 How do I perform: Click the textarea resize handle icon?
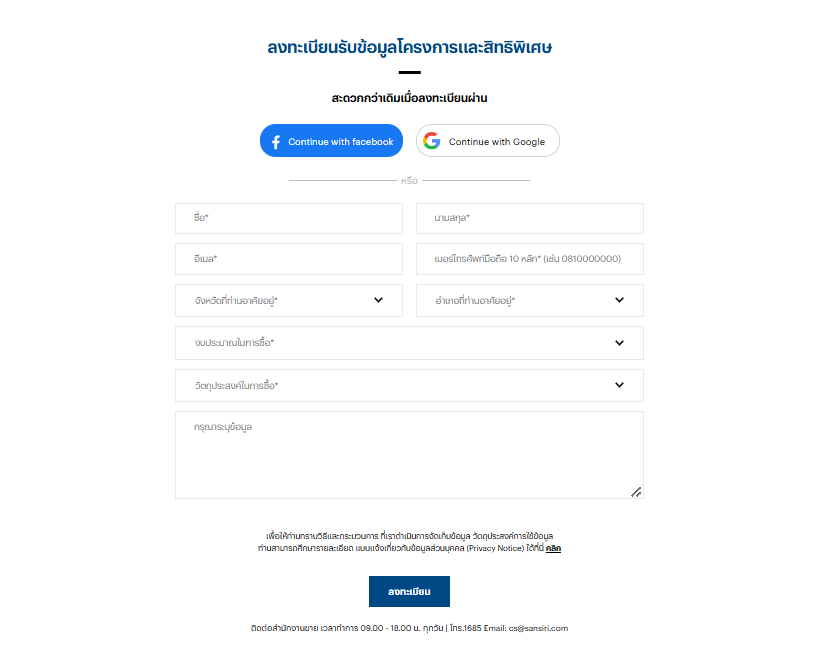click(636, 492)
